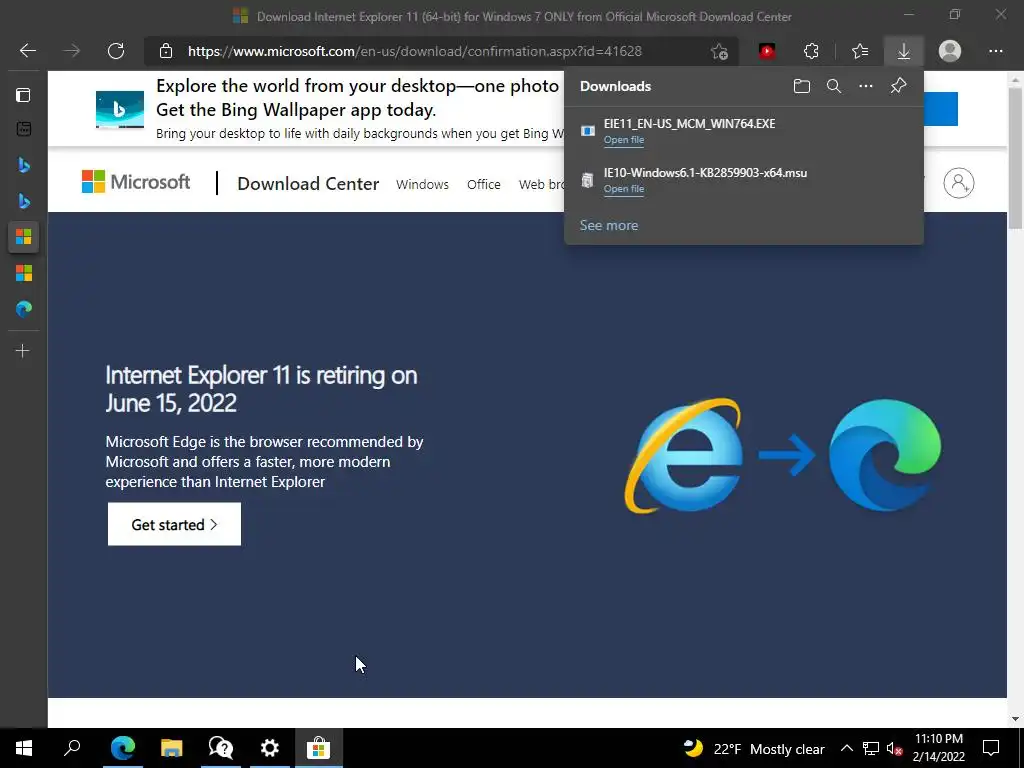Click the Get started button
Viewport: 1024px width, 768px height.
174,524
